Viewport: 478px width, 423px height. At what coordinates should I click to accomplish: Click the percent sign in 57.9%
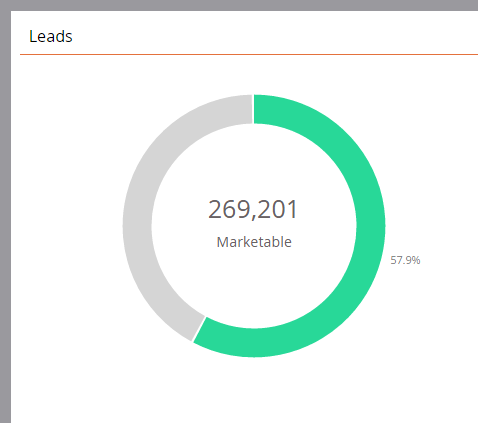tap(416, 260)
